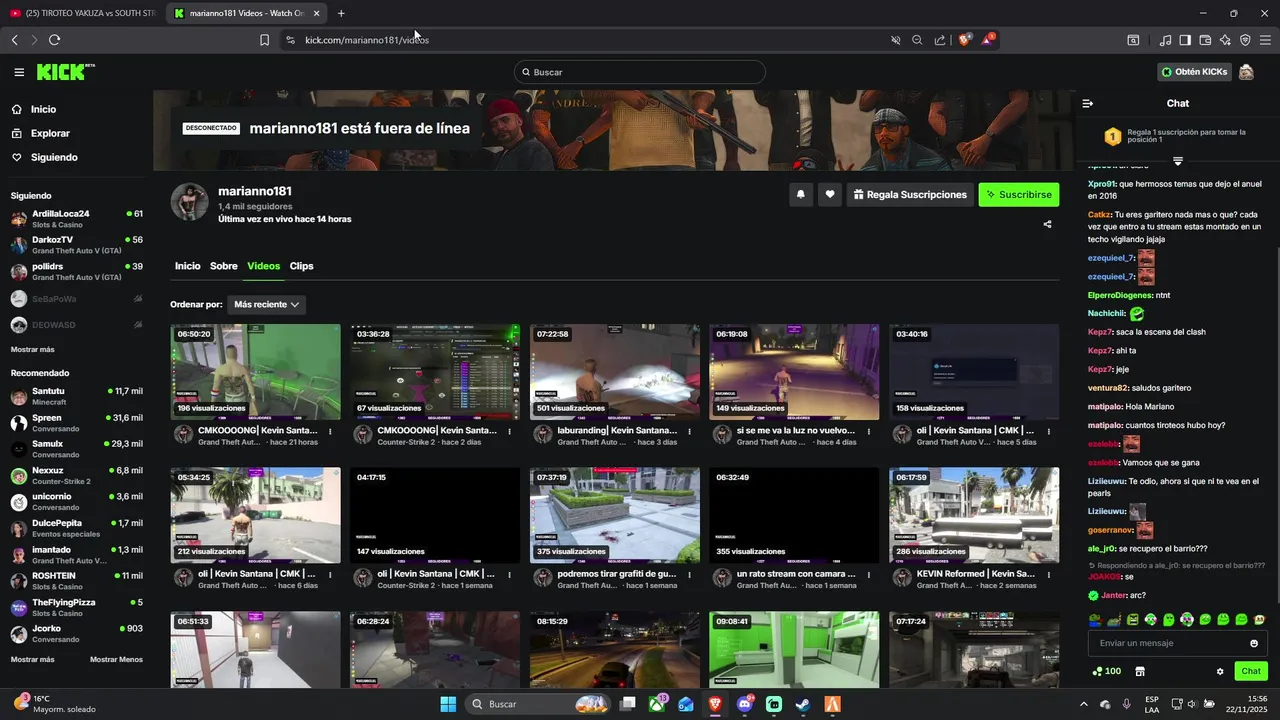Toggle Brave sidebar panel icon
1280x720 pixels.
tap(1185, 40)
